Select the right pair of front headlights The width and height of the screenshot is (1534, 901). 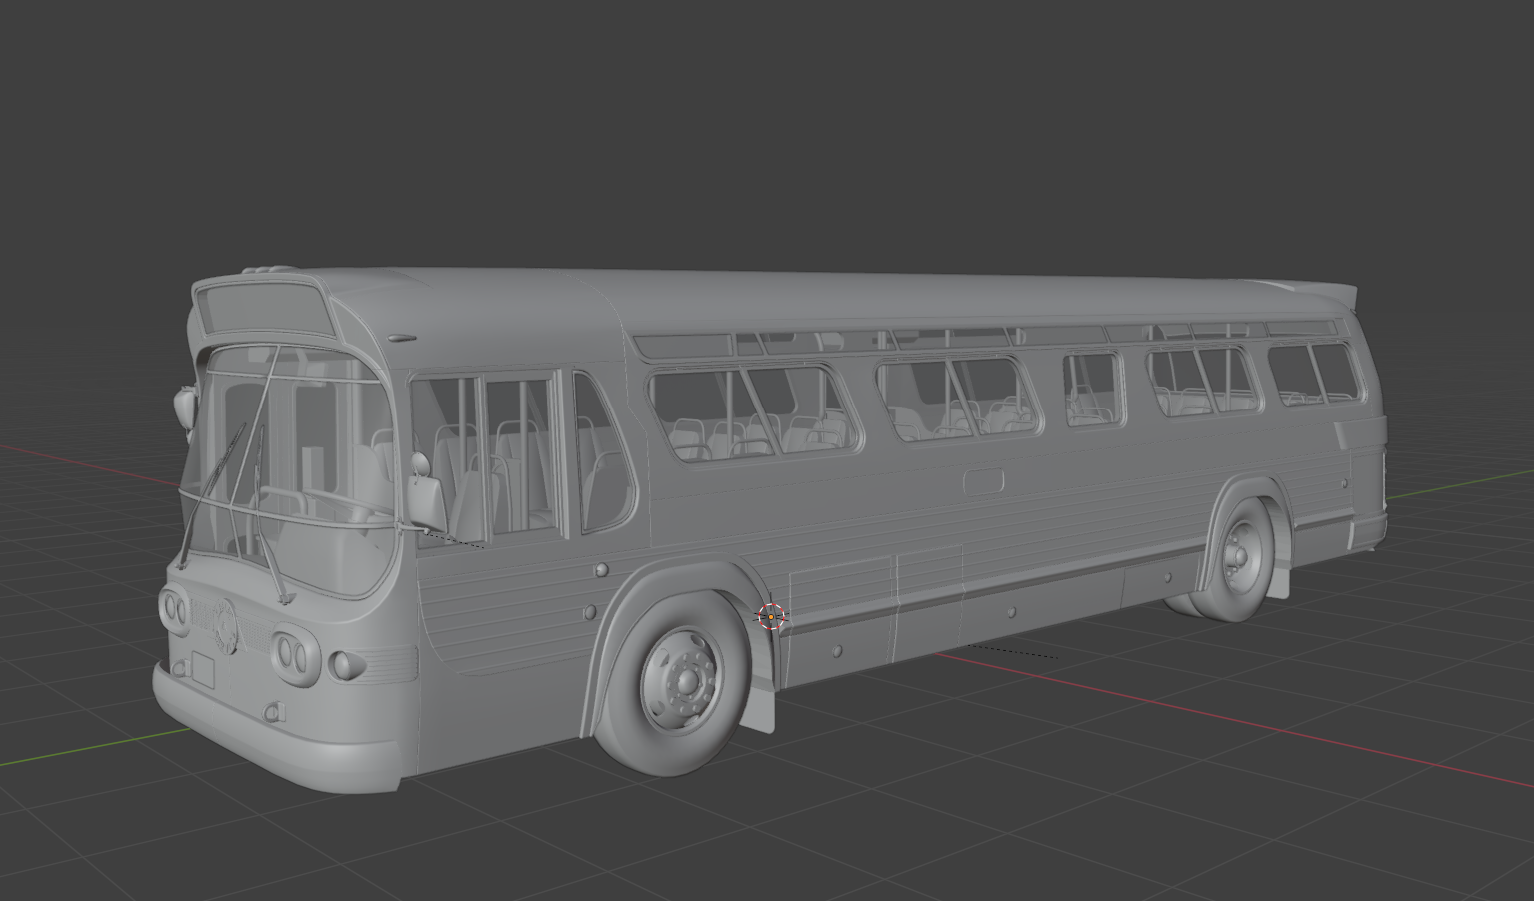point(292,653)
